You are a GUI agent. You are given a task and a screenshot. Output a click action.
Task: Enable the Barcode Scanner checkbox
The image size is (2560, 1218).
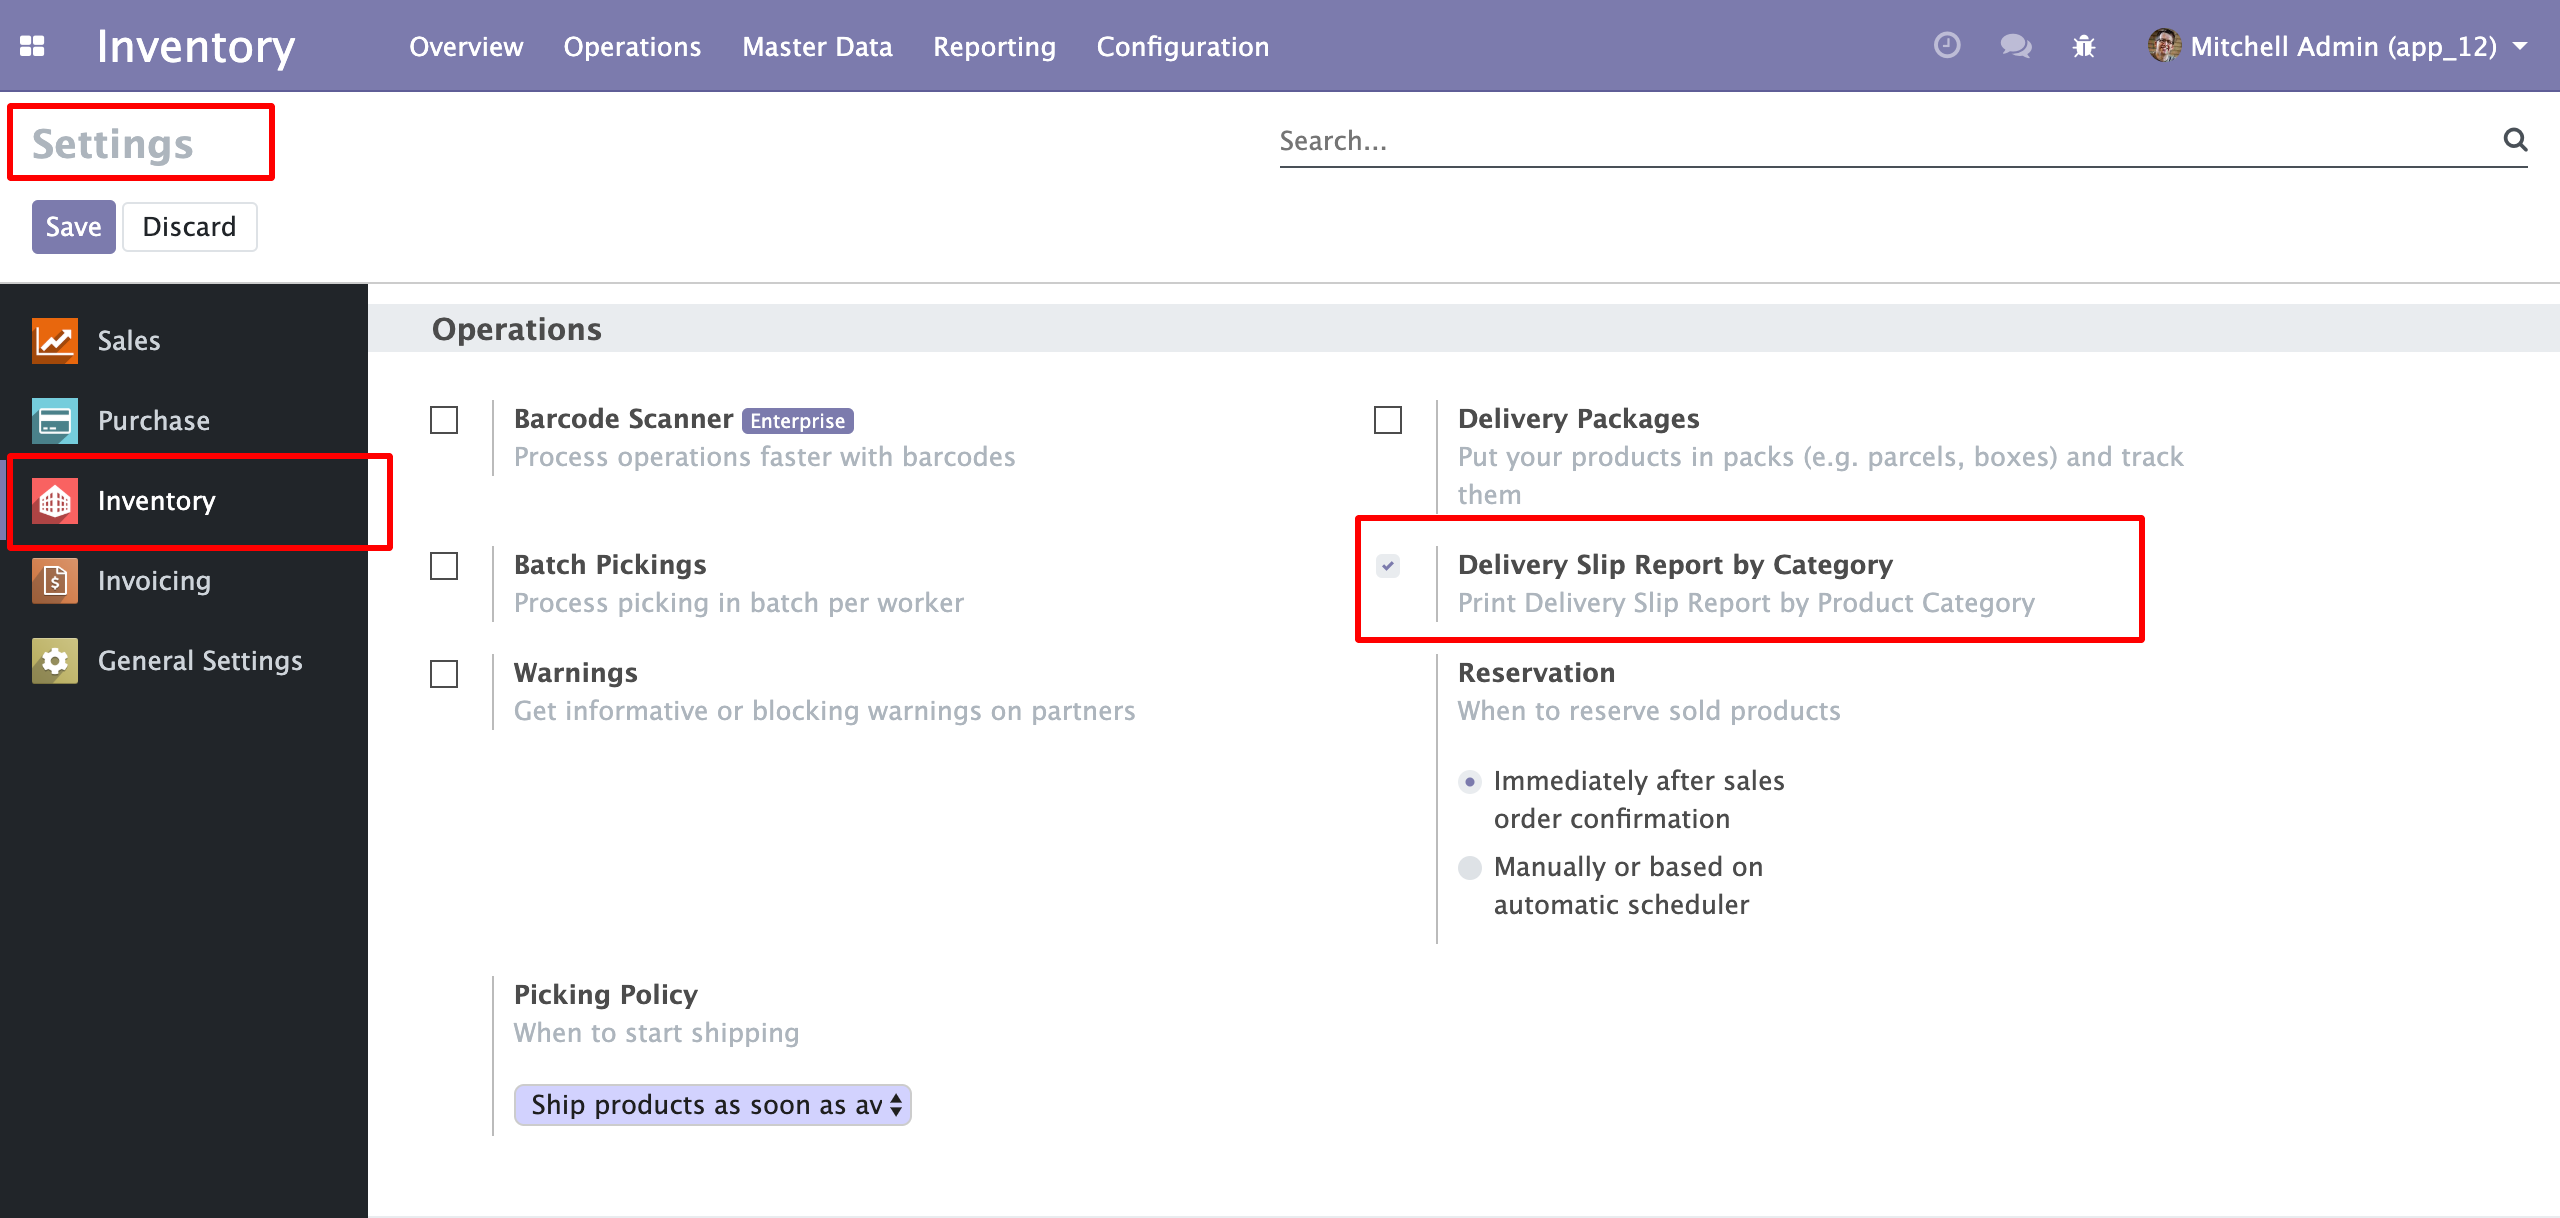(444, 420)
